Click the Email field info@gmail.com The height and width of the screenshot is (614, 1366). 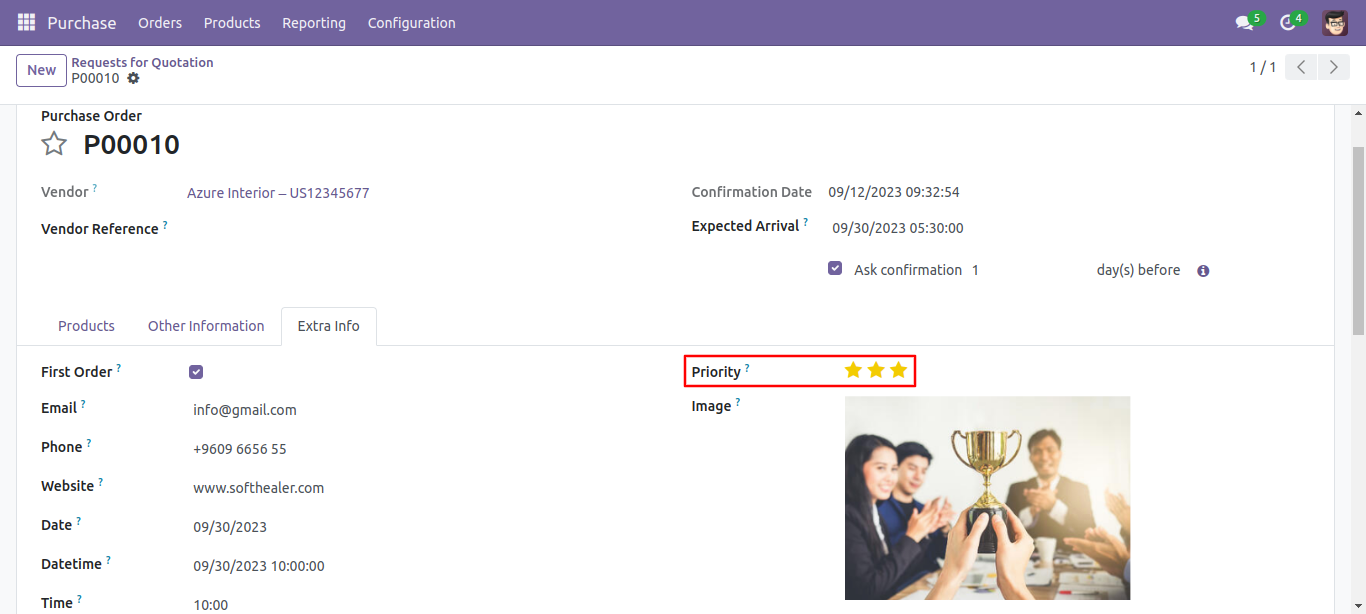(x=245, y=410)
